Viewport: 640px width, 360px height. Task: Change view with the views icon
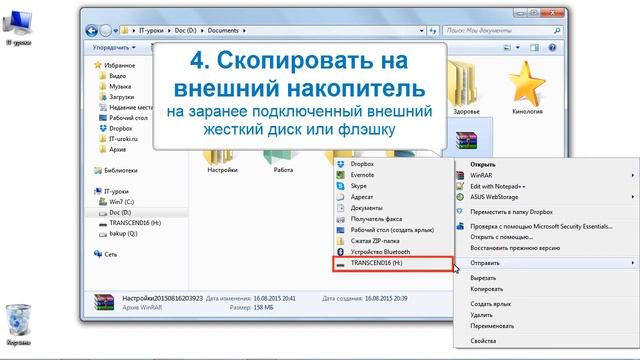pyautogui.click(x=507, y=48)
